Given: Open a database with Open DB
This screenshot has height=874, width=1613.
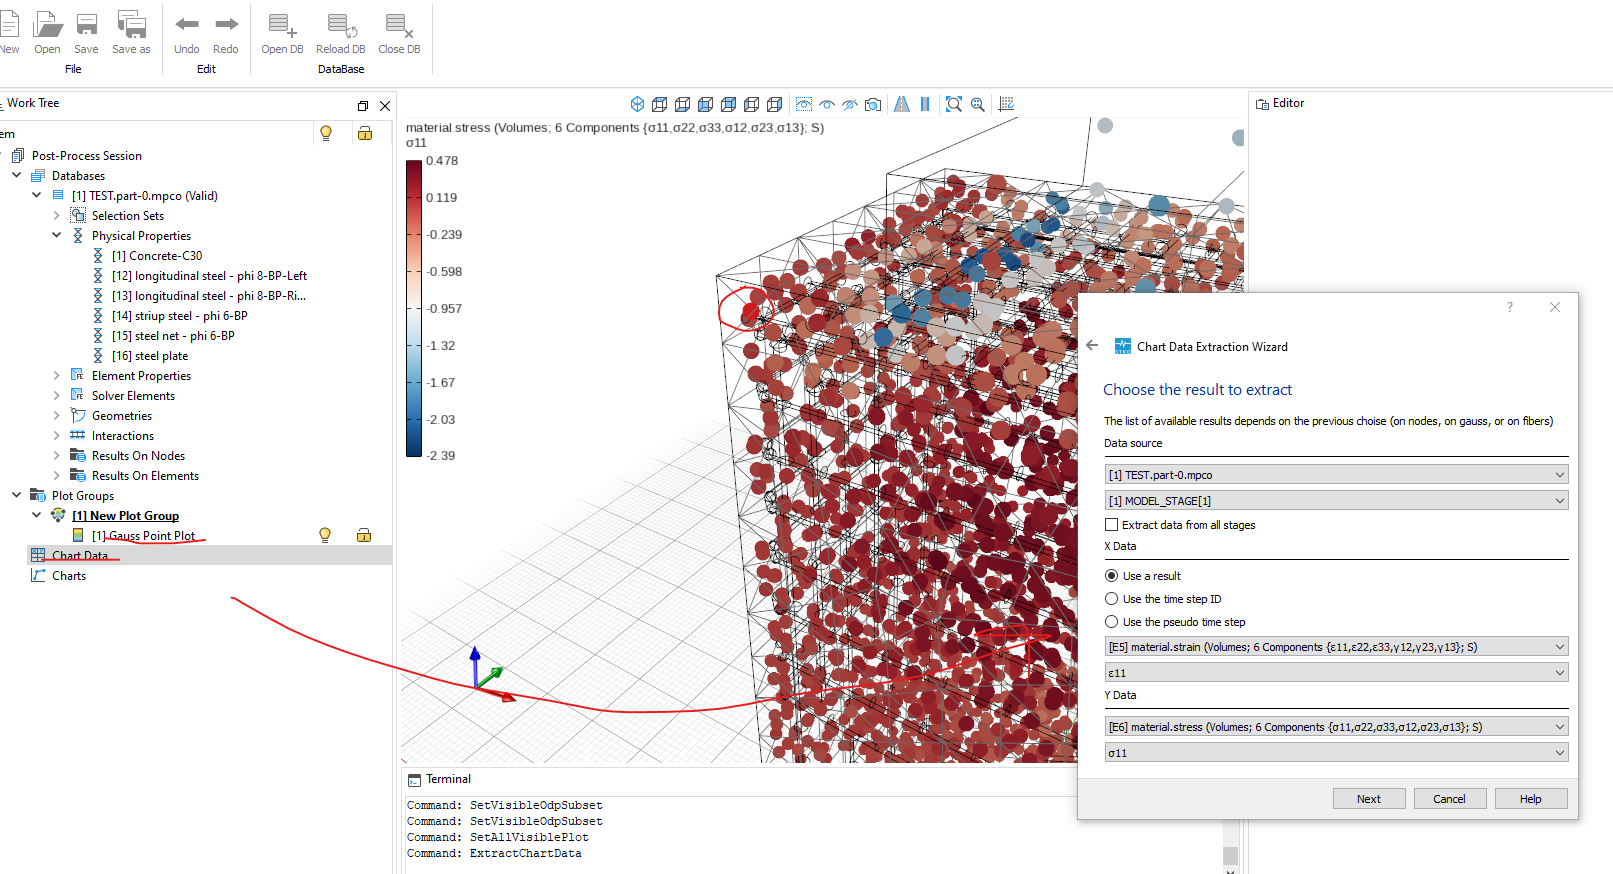Looking at the screenshot, I should coord(281,25).
